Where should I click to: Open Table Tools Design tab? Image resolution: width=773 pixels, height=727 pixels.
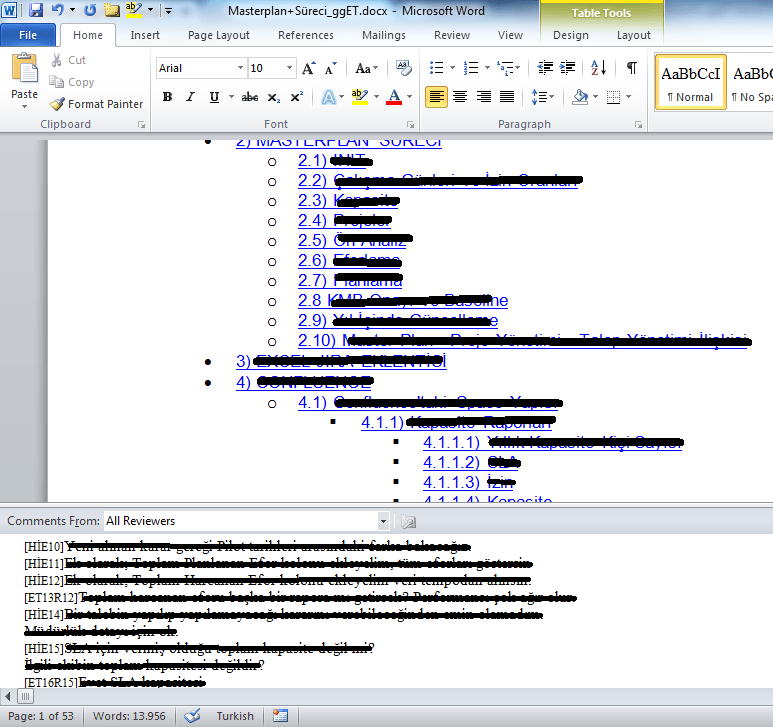click(x=570, y=35)
